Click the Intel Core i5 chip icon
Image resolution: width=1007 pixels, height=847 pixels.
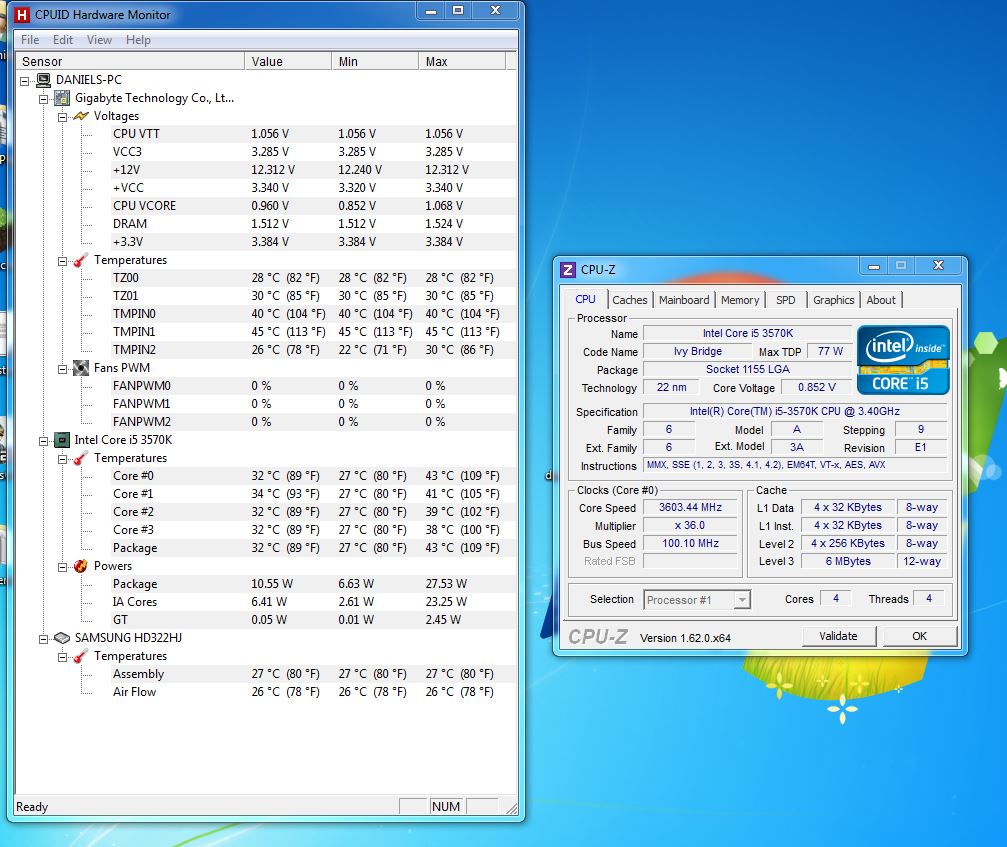click(62, 440)
